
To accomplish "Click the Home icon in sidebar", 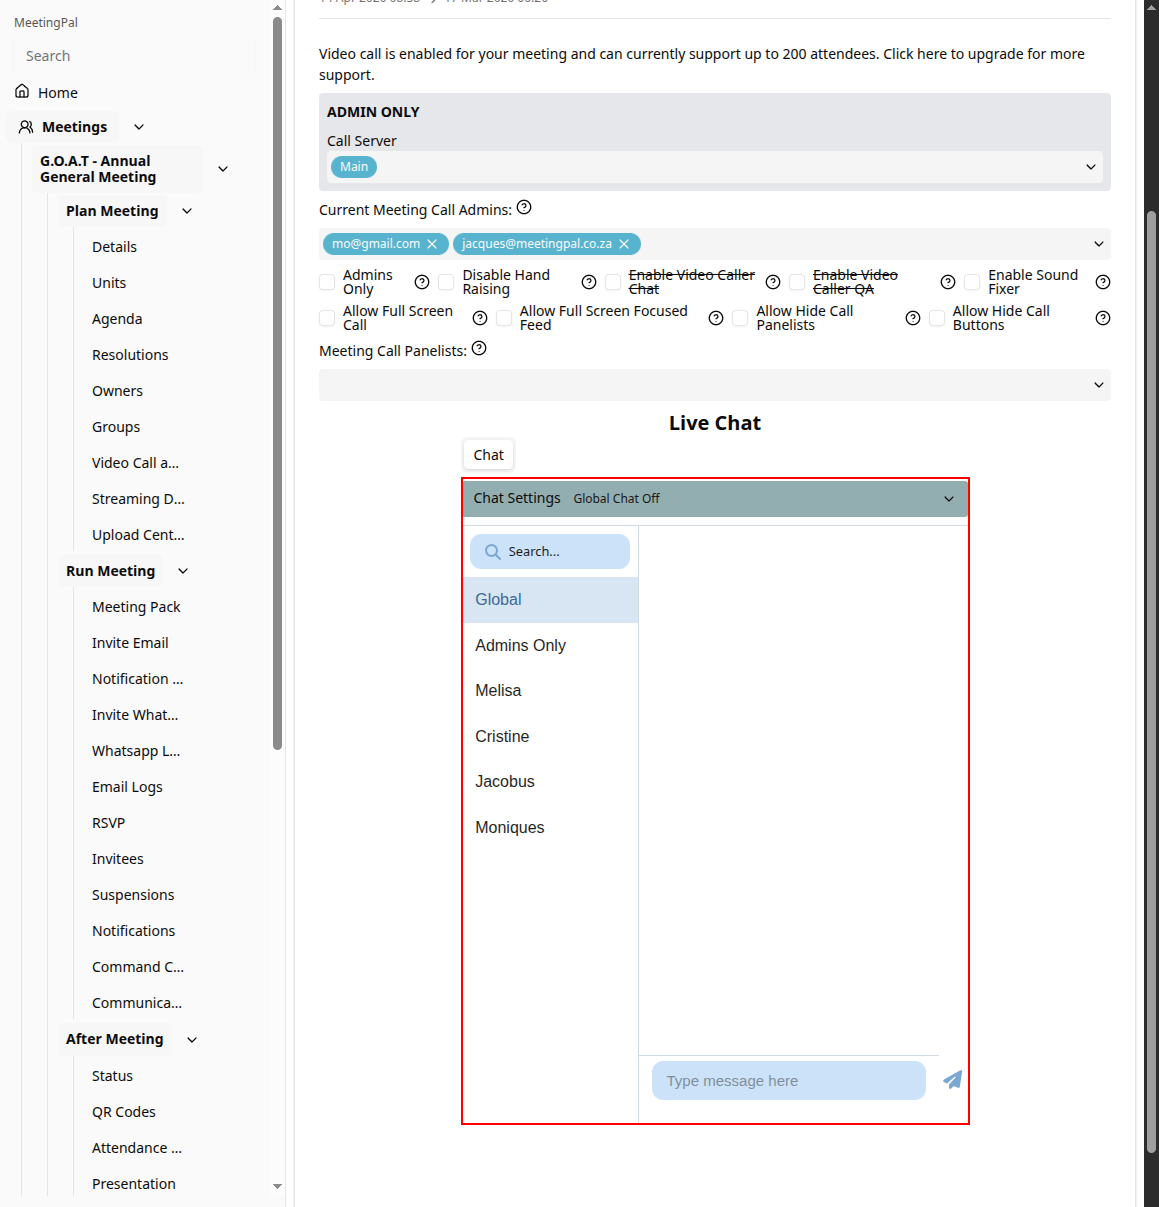I will [x=22, y=92].
